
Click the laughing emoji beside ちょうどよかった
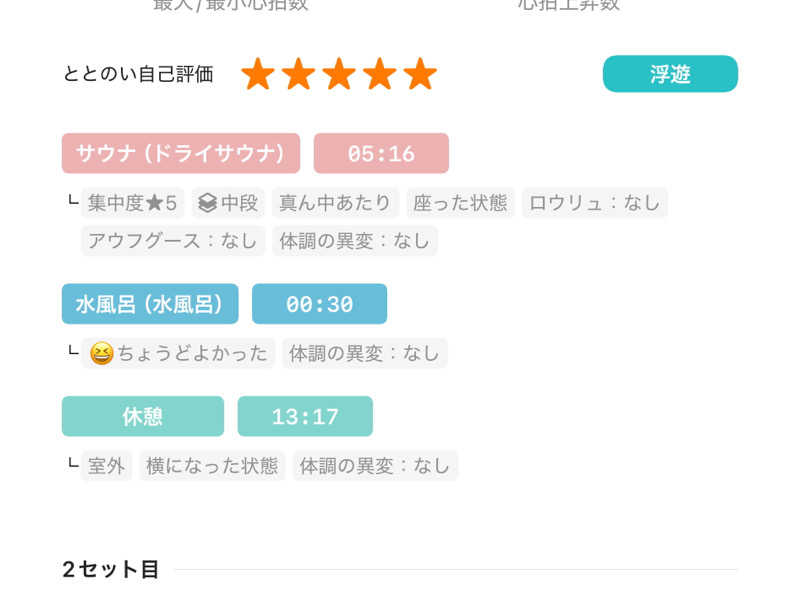(101, 353)
